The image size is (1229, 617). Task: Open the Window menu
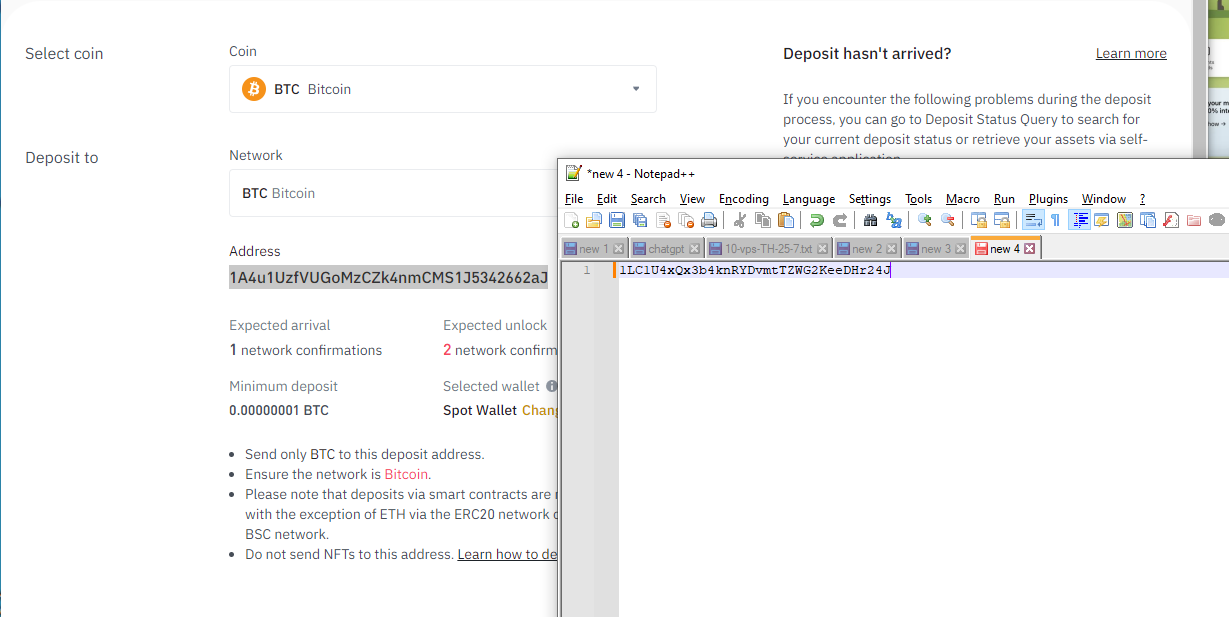(1104, 199)
